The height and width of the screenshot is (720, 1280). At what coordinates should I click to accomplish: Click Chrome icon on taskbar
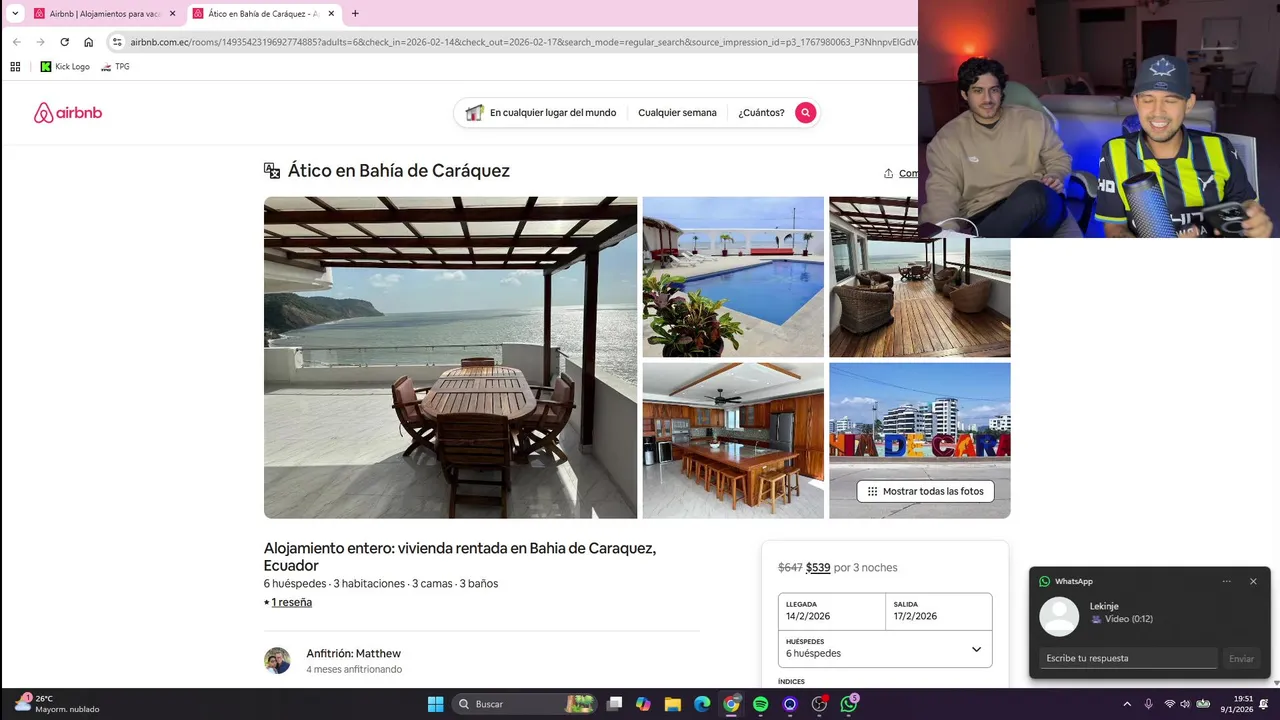point(731,704)
